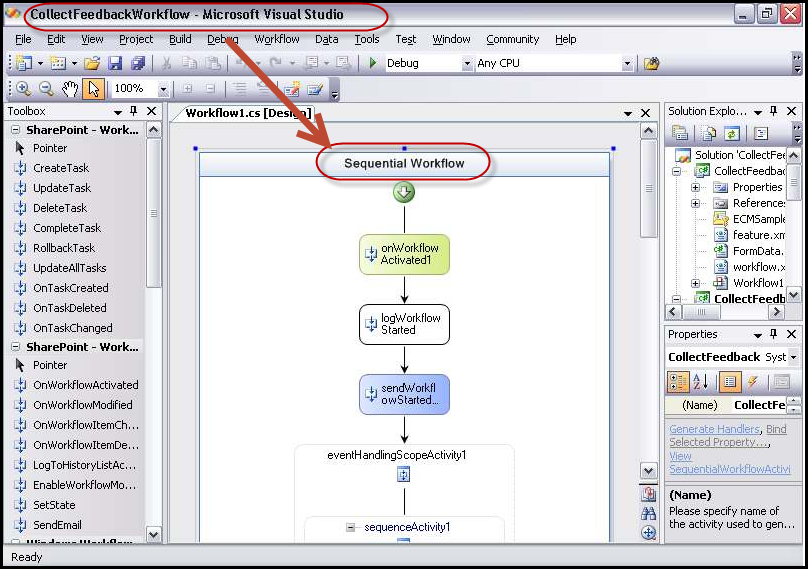Viewport: 808px width, 569px height.
Task: Click Show All Files icon in Solution Explorer
Action: (x=708, y=134)
